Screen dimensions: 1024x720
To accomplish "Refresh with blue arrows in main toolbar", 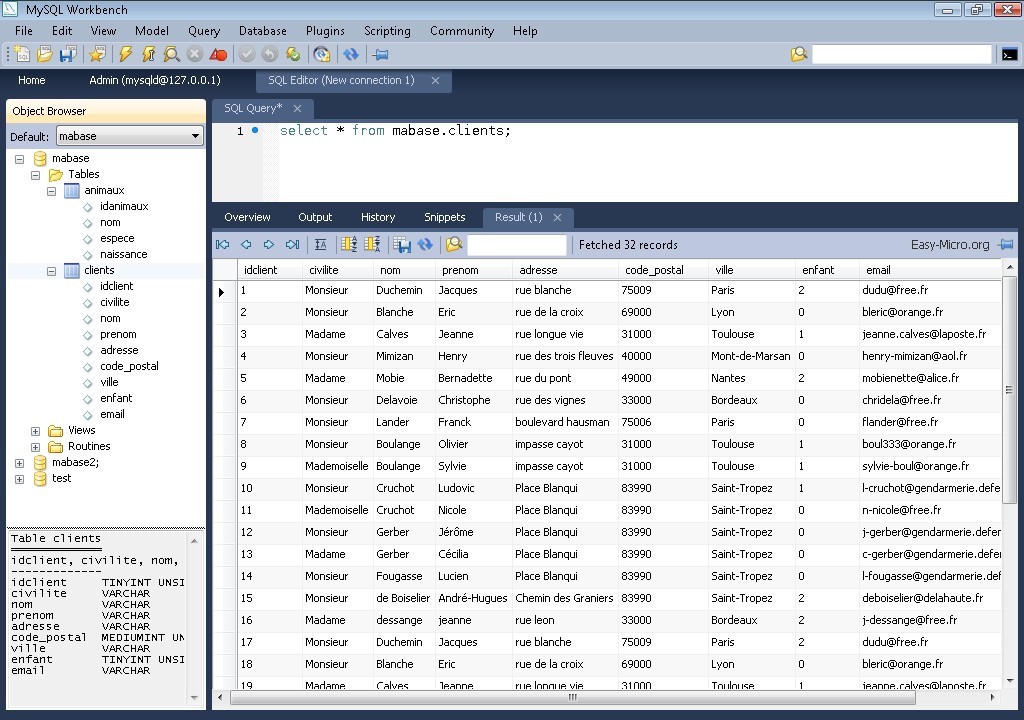I will click(x=351, y=54).
